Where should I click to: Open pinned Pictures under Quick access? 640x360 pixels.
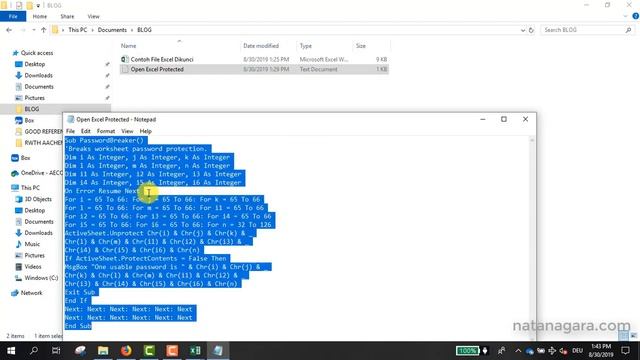tap(35, 98)
